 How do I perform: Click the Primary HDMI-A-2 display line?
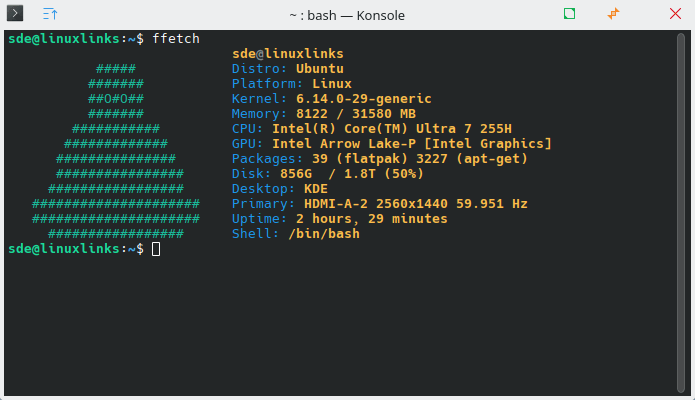click(x=380, y=204)
